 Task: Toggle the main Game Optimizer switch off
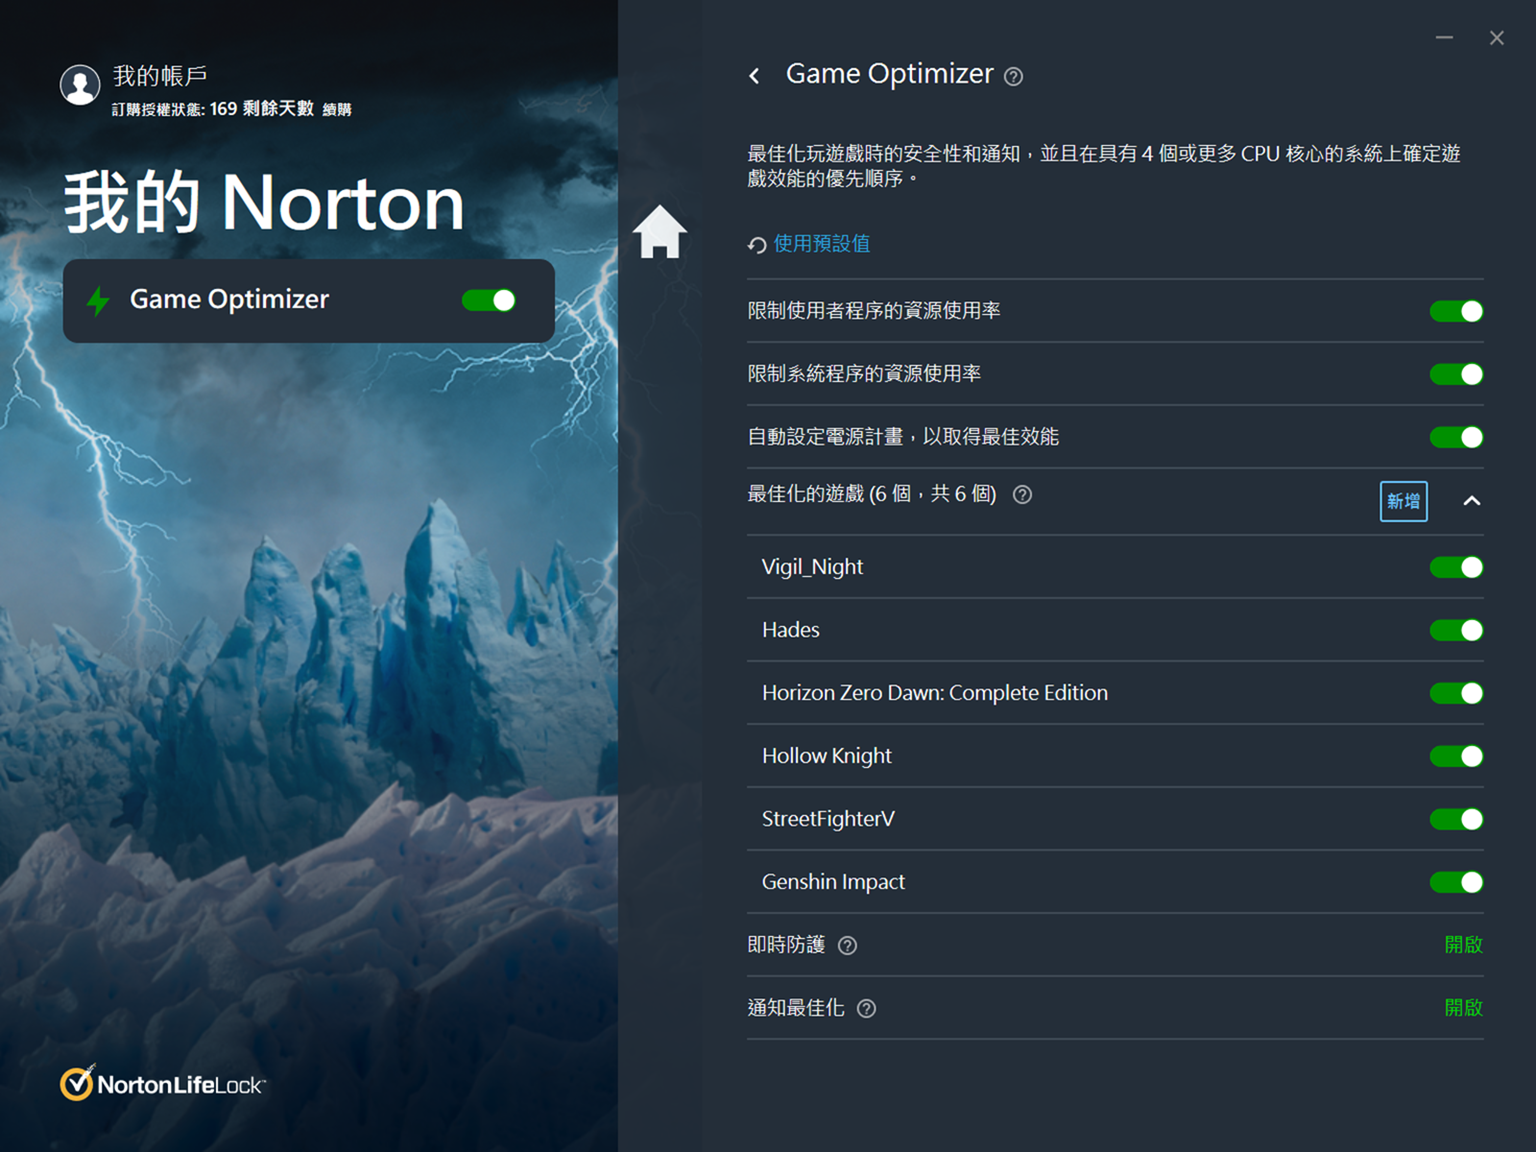pyautogui.click(x=489, y=300)
